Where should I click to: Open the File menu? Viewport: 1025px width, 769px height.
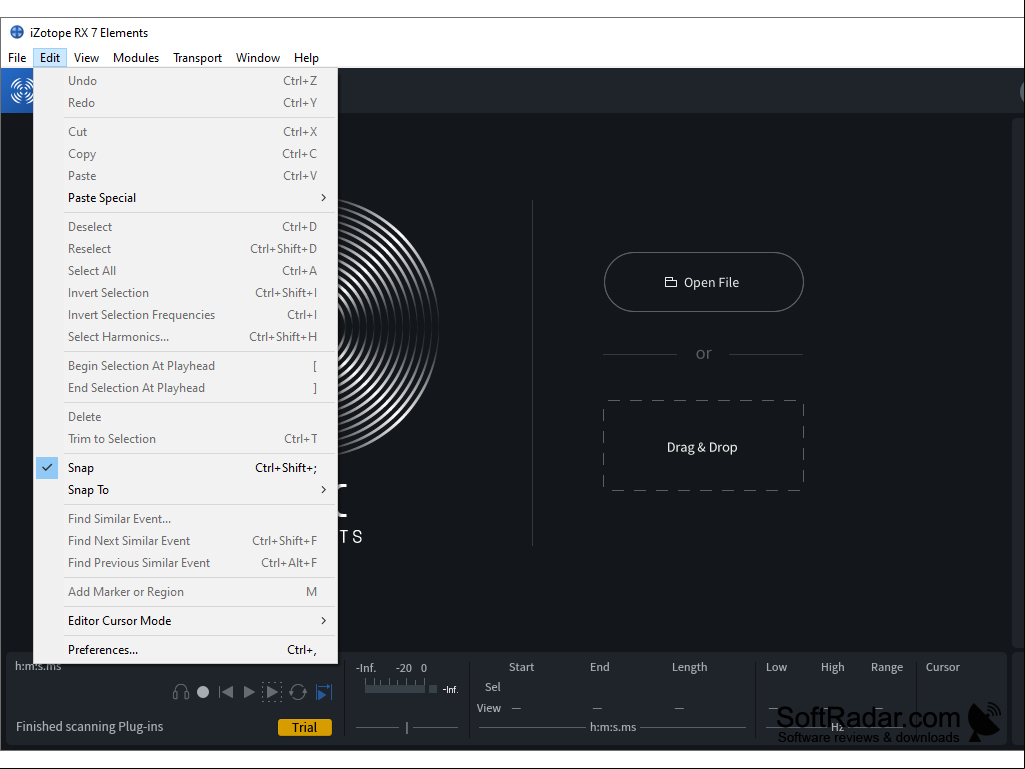pos(17,58)
